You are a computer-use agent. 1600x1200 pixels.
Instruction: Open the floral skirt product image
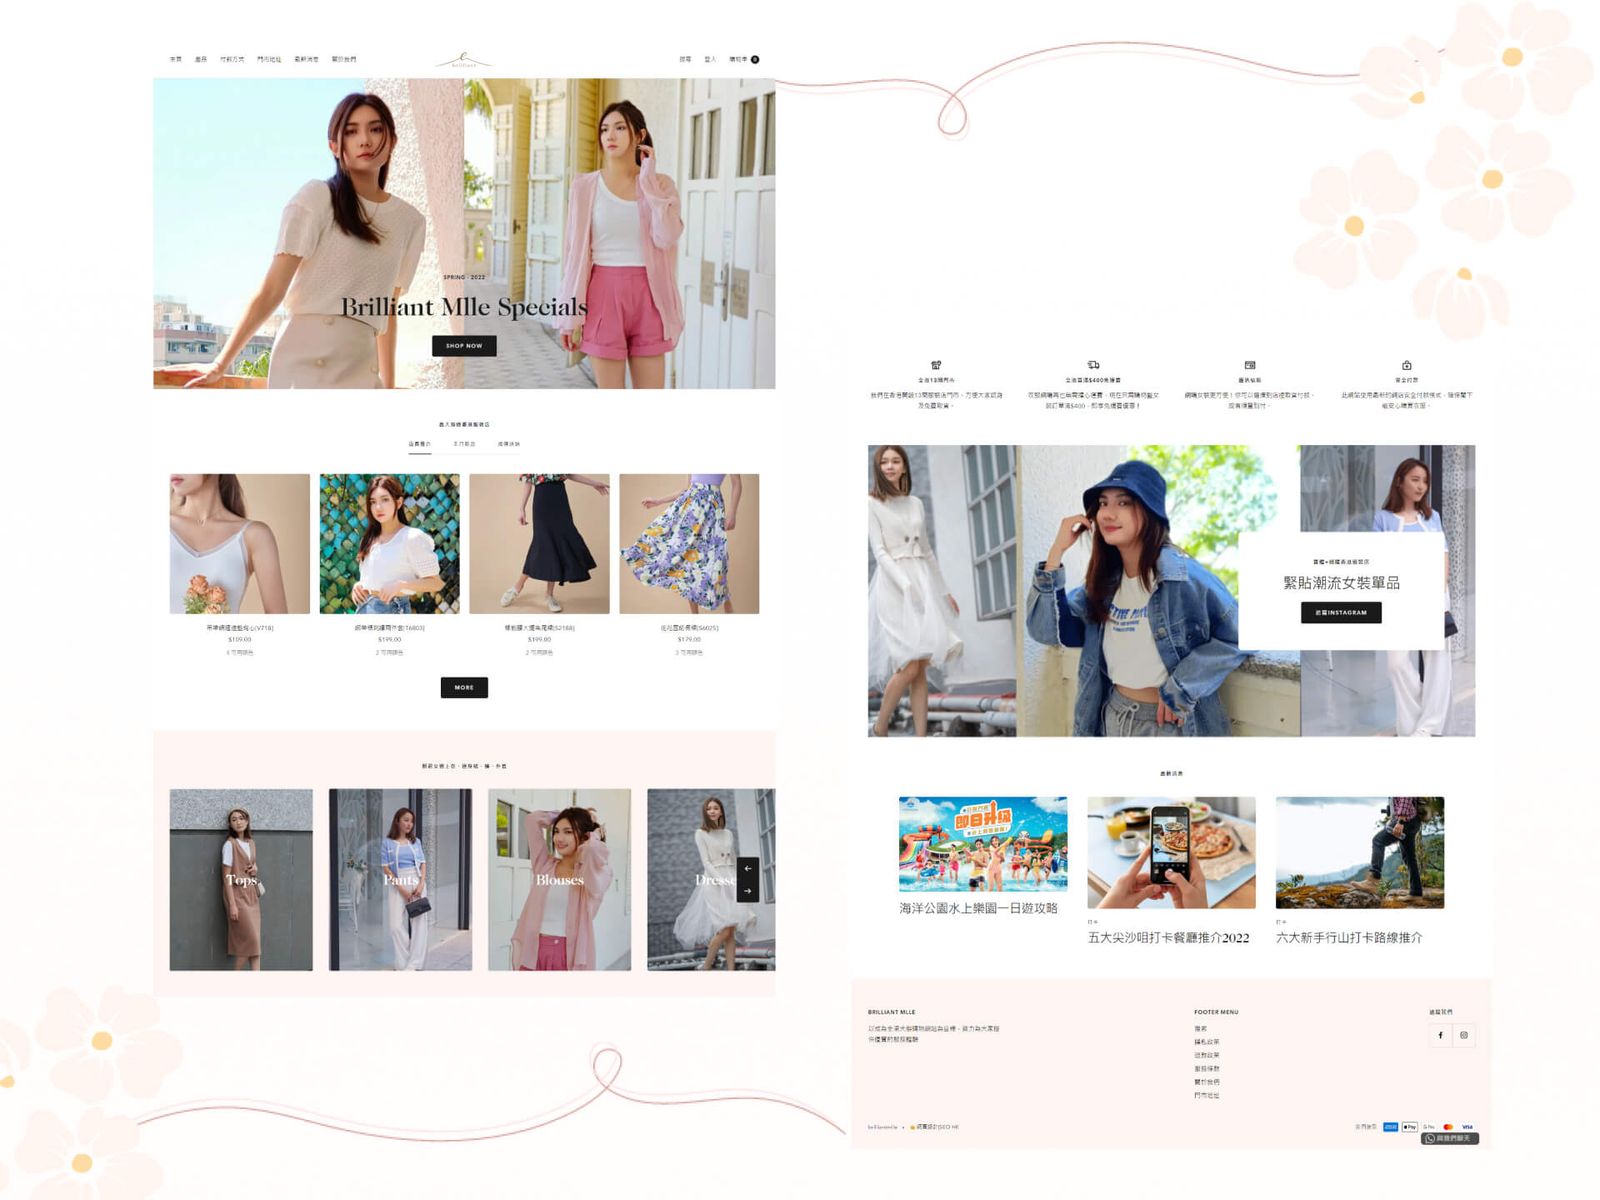689,543
